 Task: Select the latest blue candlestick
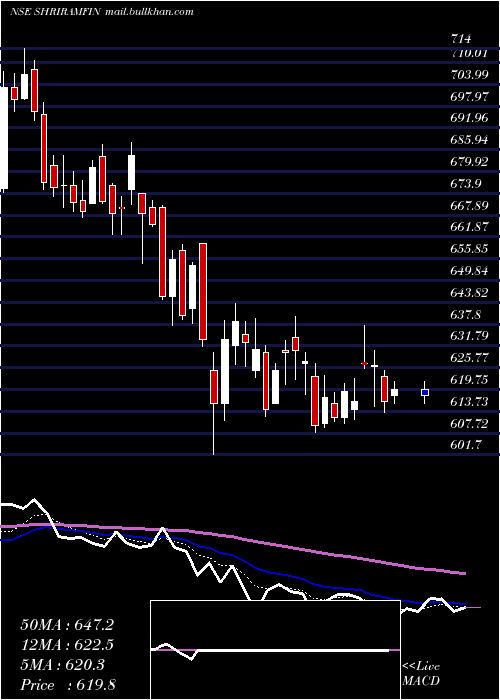[425, 392]
